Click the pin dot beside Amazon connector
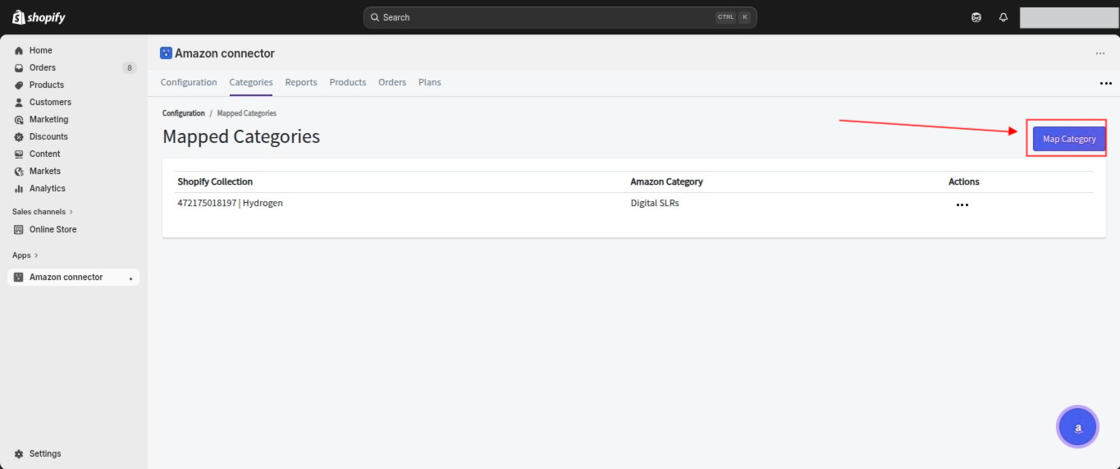The width and height of the screenshot is (1120, 469). [x=131, y=278]
